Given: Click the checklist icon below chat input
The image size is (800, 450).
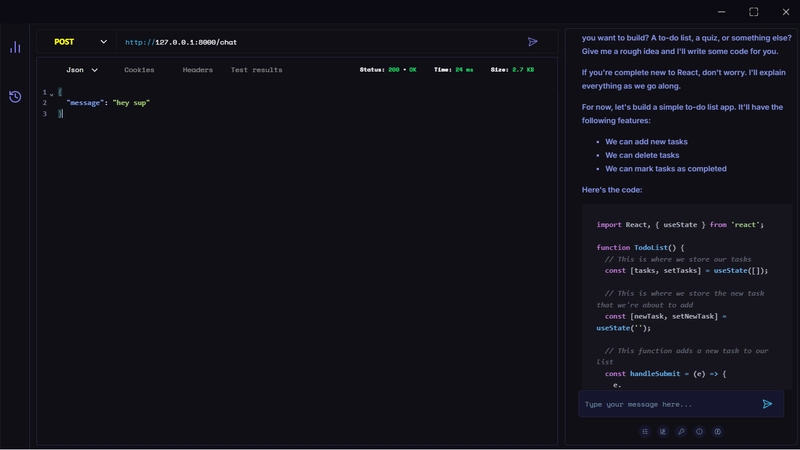Looking at the screenshot, I should click(x=663, y=432).
